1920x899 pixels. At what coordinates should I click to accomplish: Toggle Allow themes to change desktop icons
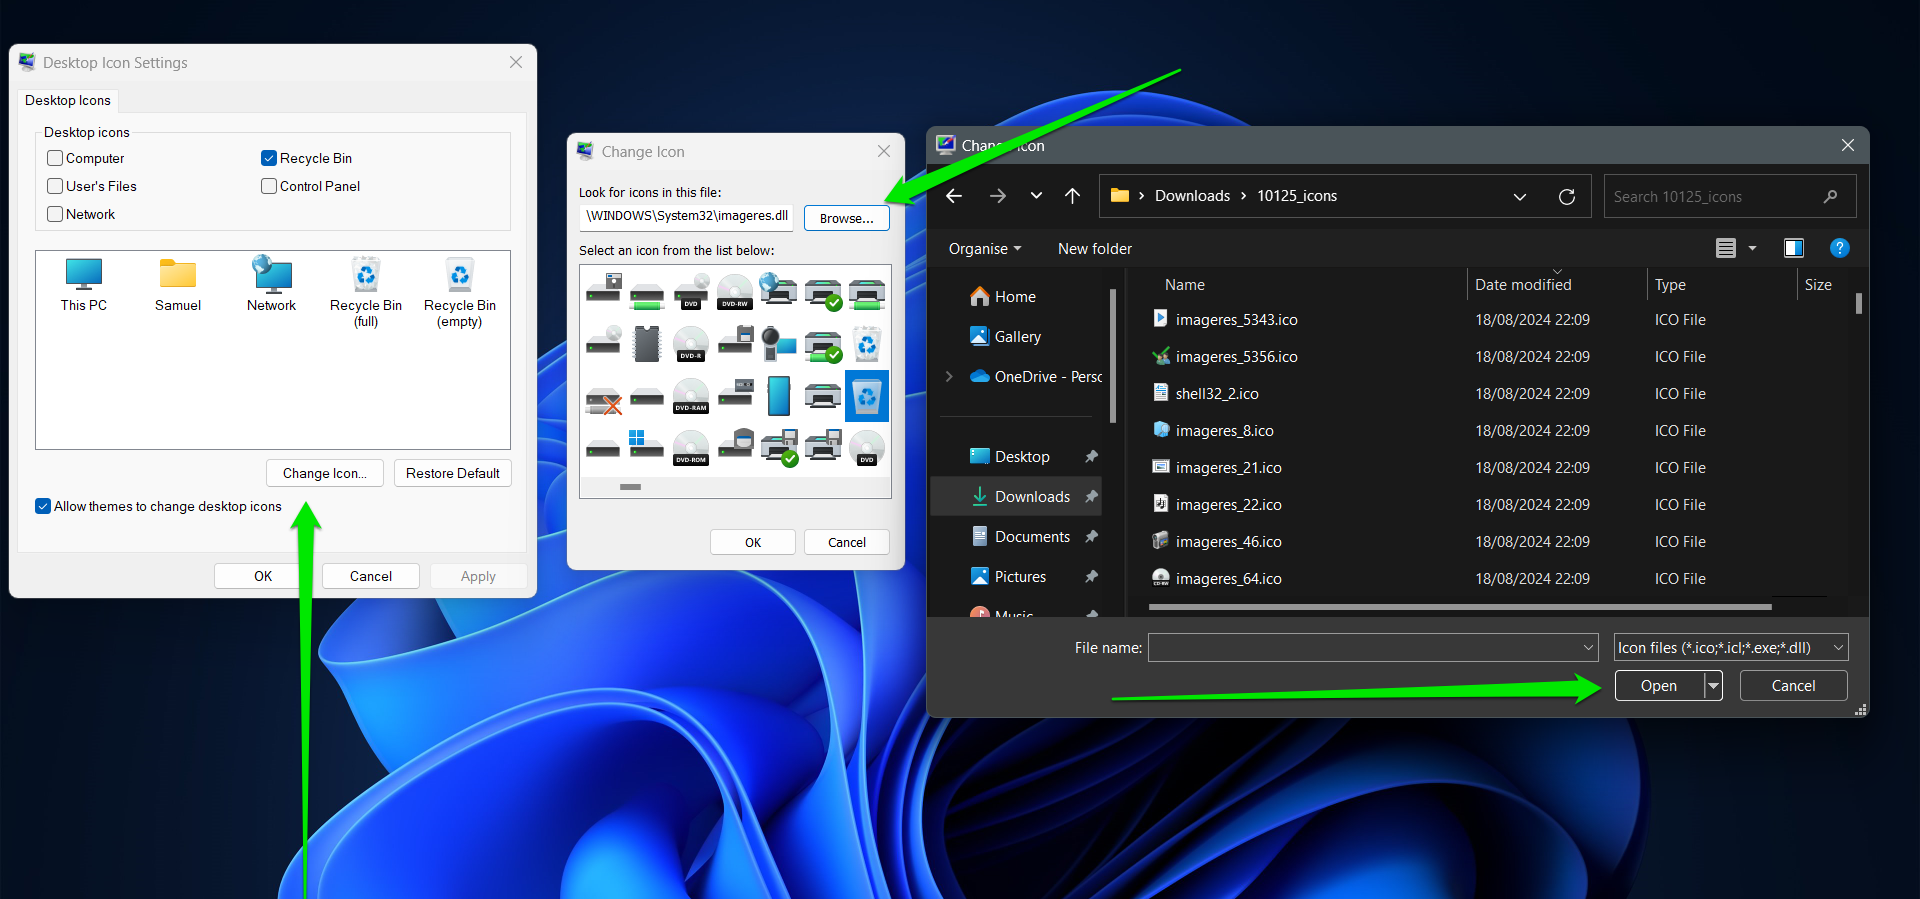(43, 506)
